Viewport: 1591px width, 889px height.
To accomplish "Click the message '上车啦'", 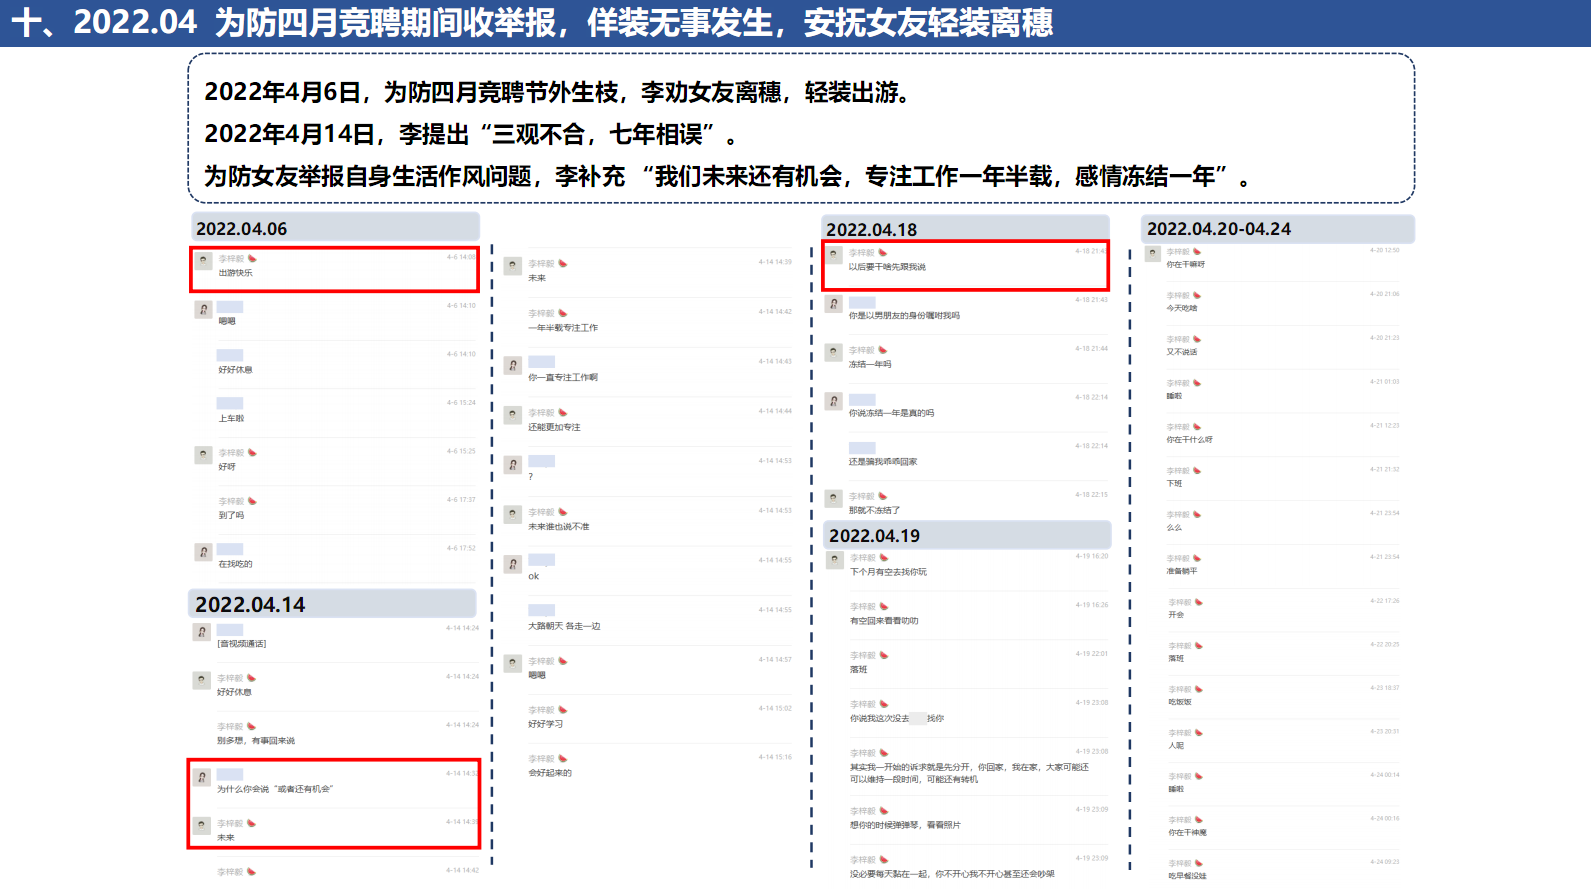I will click(231, 418).
